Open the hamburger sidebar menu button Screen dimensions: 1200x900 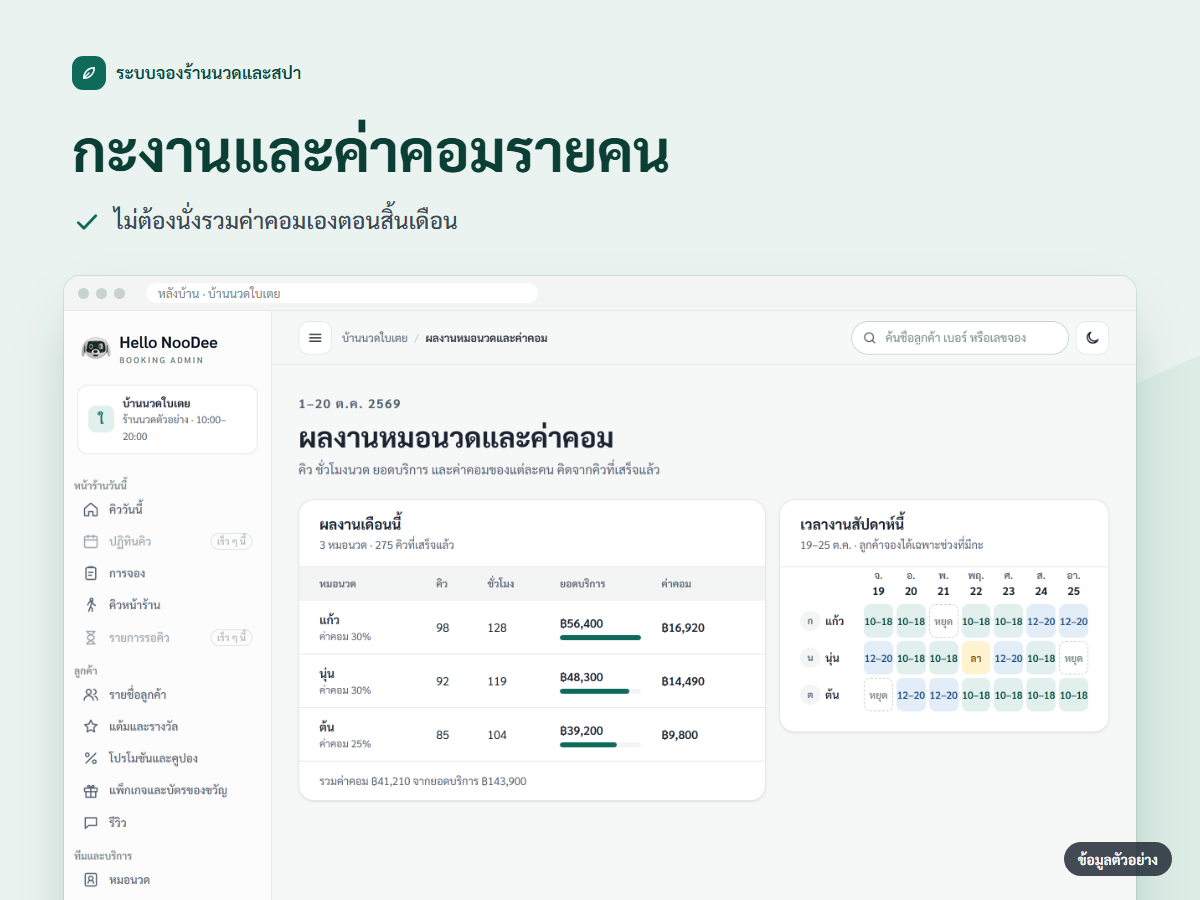coord(315,338)
